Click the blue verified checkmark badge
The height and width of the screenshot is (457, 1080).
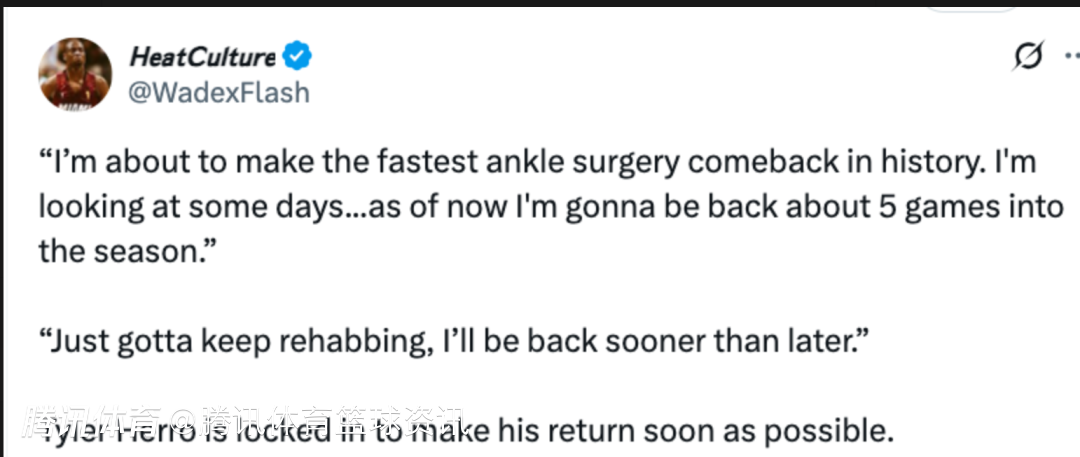(297, 57)
